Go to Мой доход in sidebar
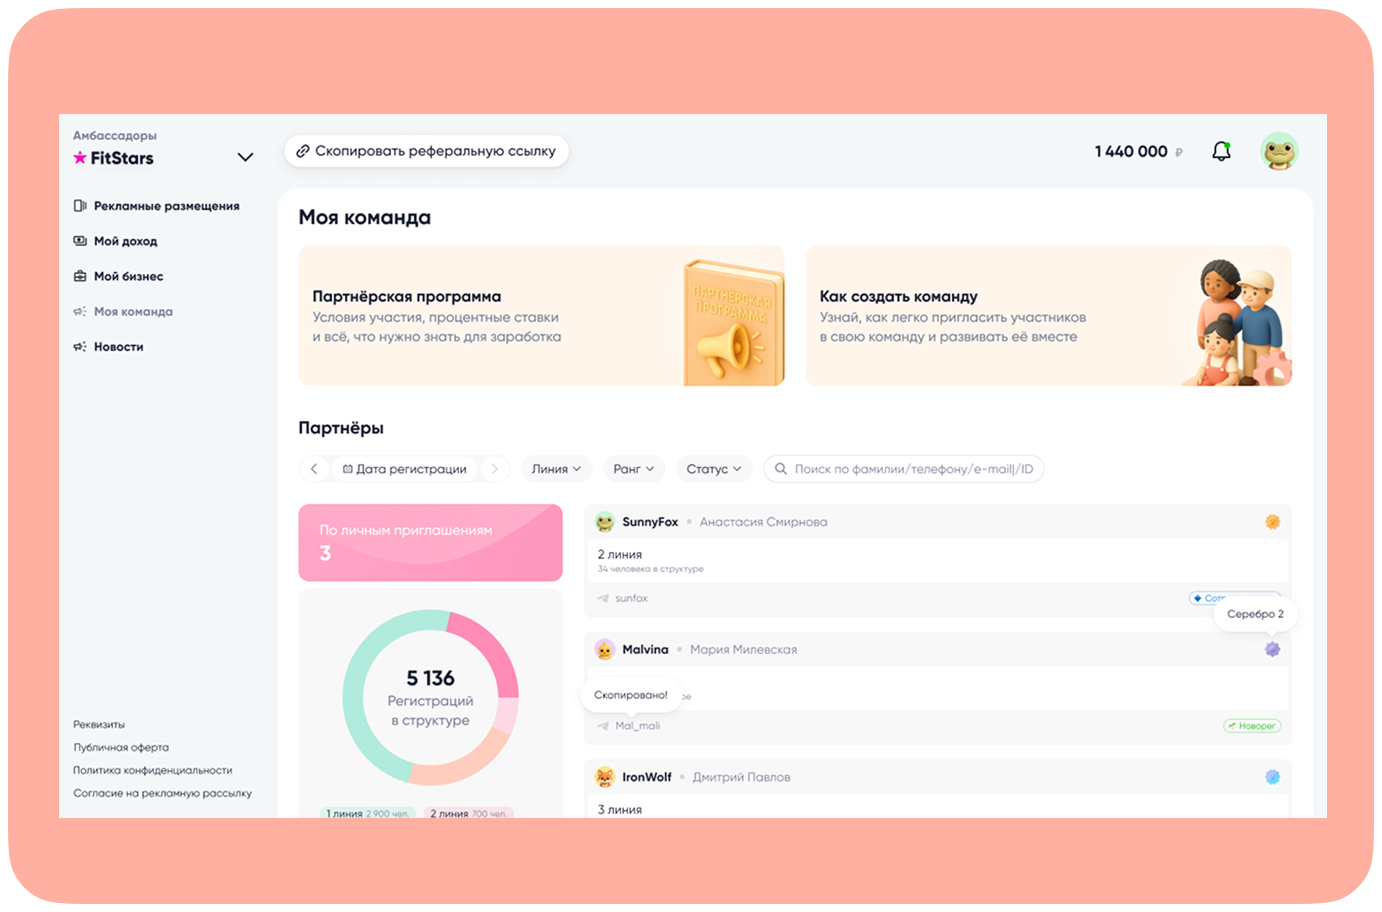The width and height of the screenshot is (1382, 912). pos(125,241)
